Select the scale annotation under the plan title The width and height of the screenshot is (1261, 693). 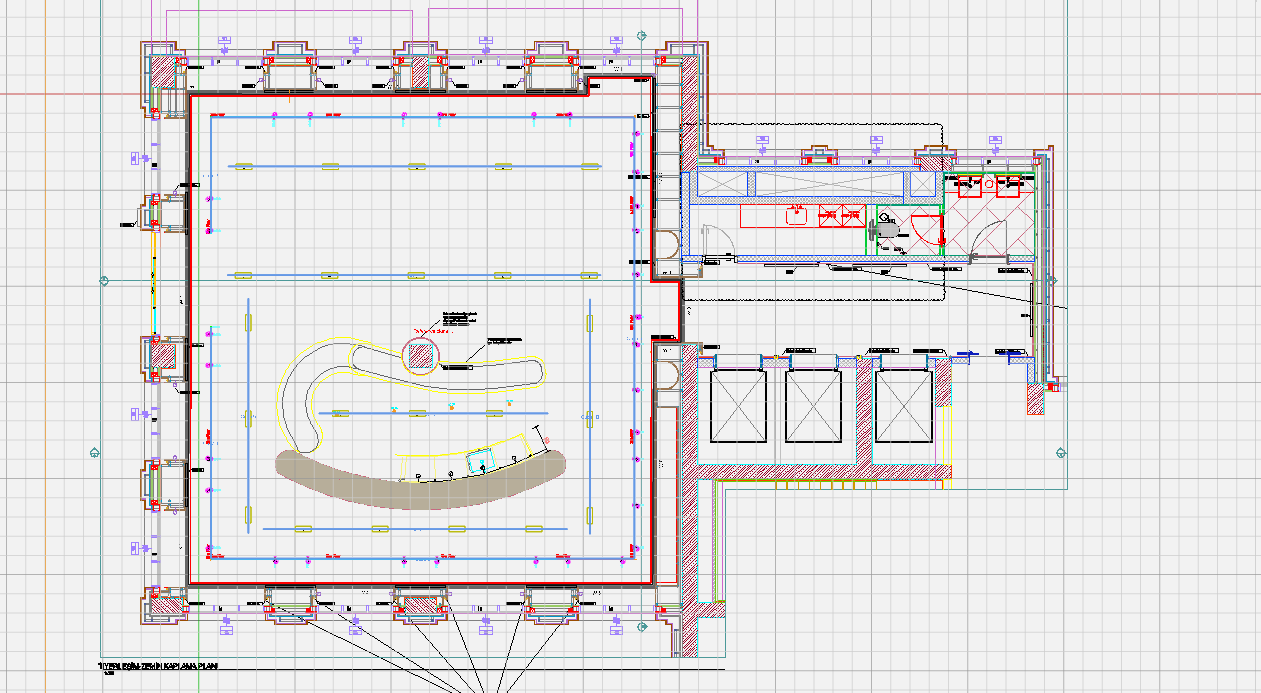coord(108,673)
